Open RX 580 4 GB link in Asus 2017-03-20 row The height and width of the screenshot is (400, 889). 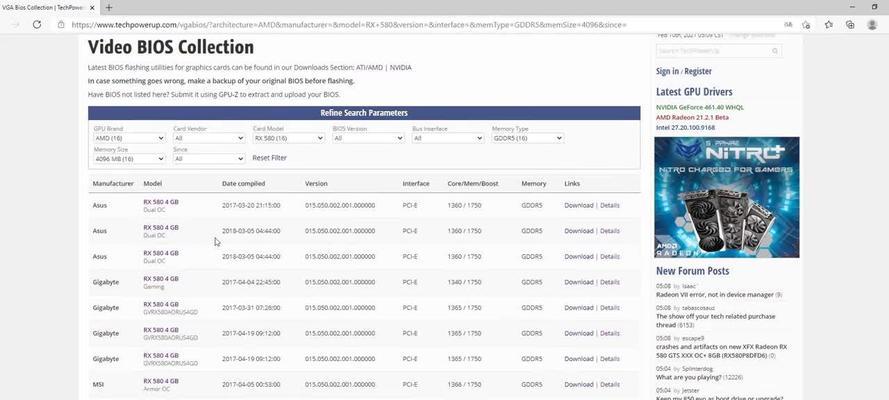pos(161,202)
